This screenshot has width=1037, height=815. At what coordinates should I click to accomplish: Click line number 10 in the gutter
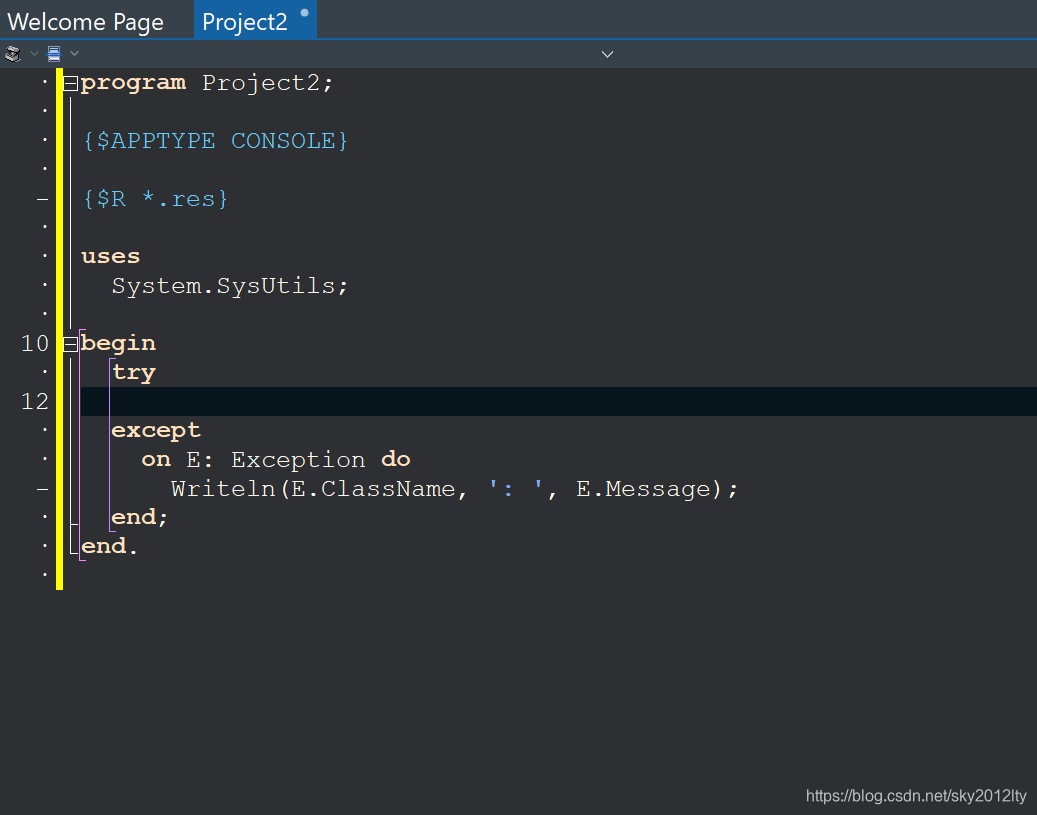point(34,343)
